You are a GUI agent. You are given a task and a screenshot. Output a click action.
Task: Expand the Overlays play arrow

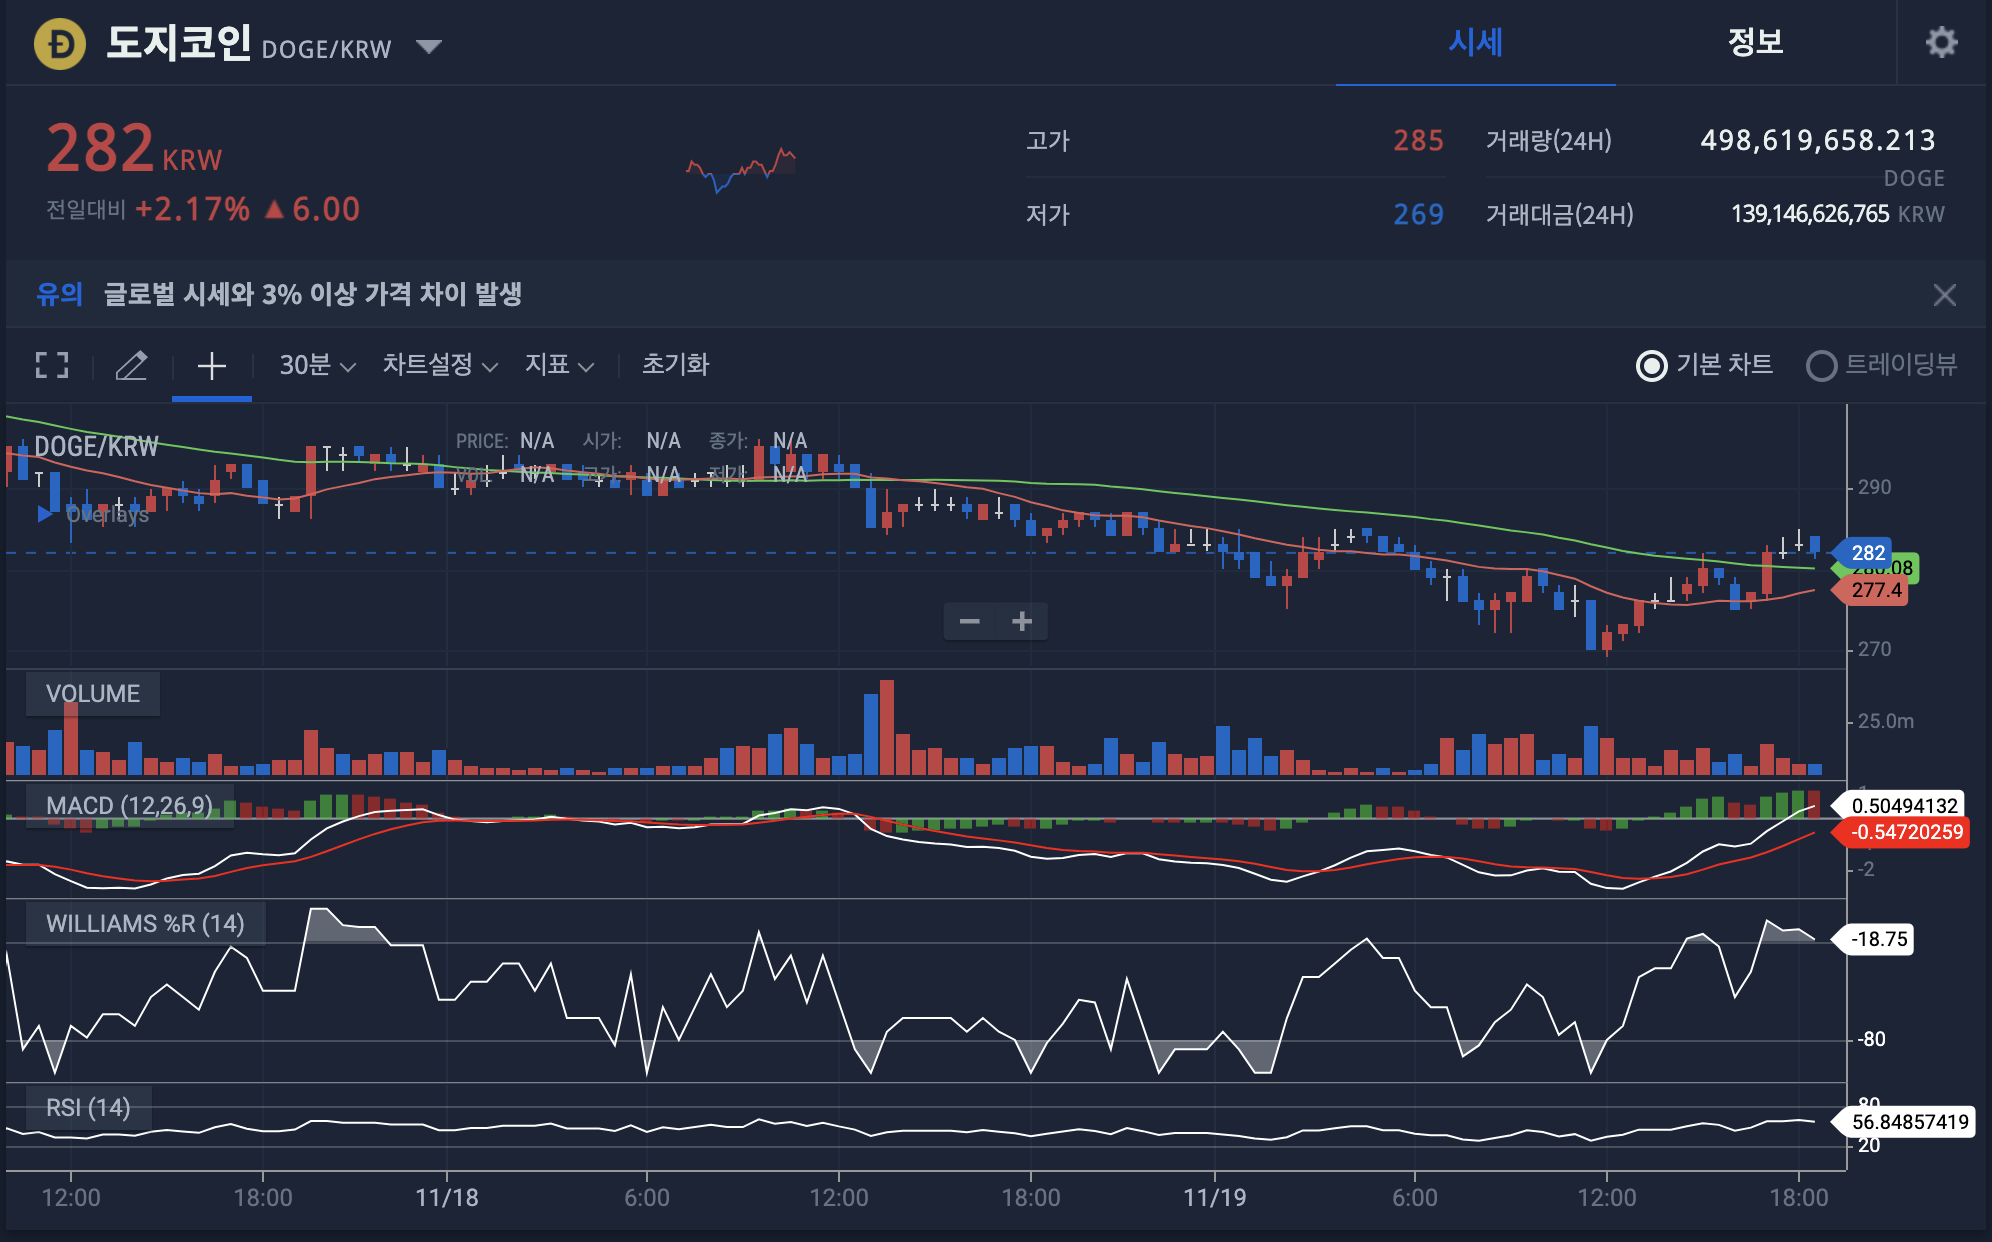click(x=44, y=514)
